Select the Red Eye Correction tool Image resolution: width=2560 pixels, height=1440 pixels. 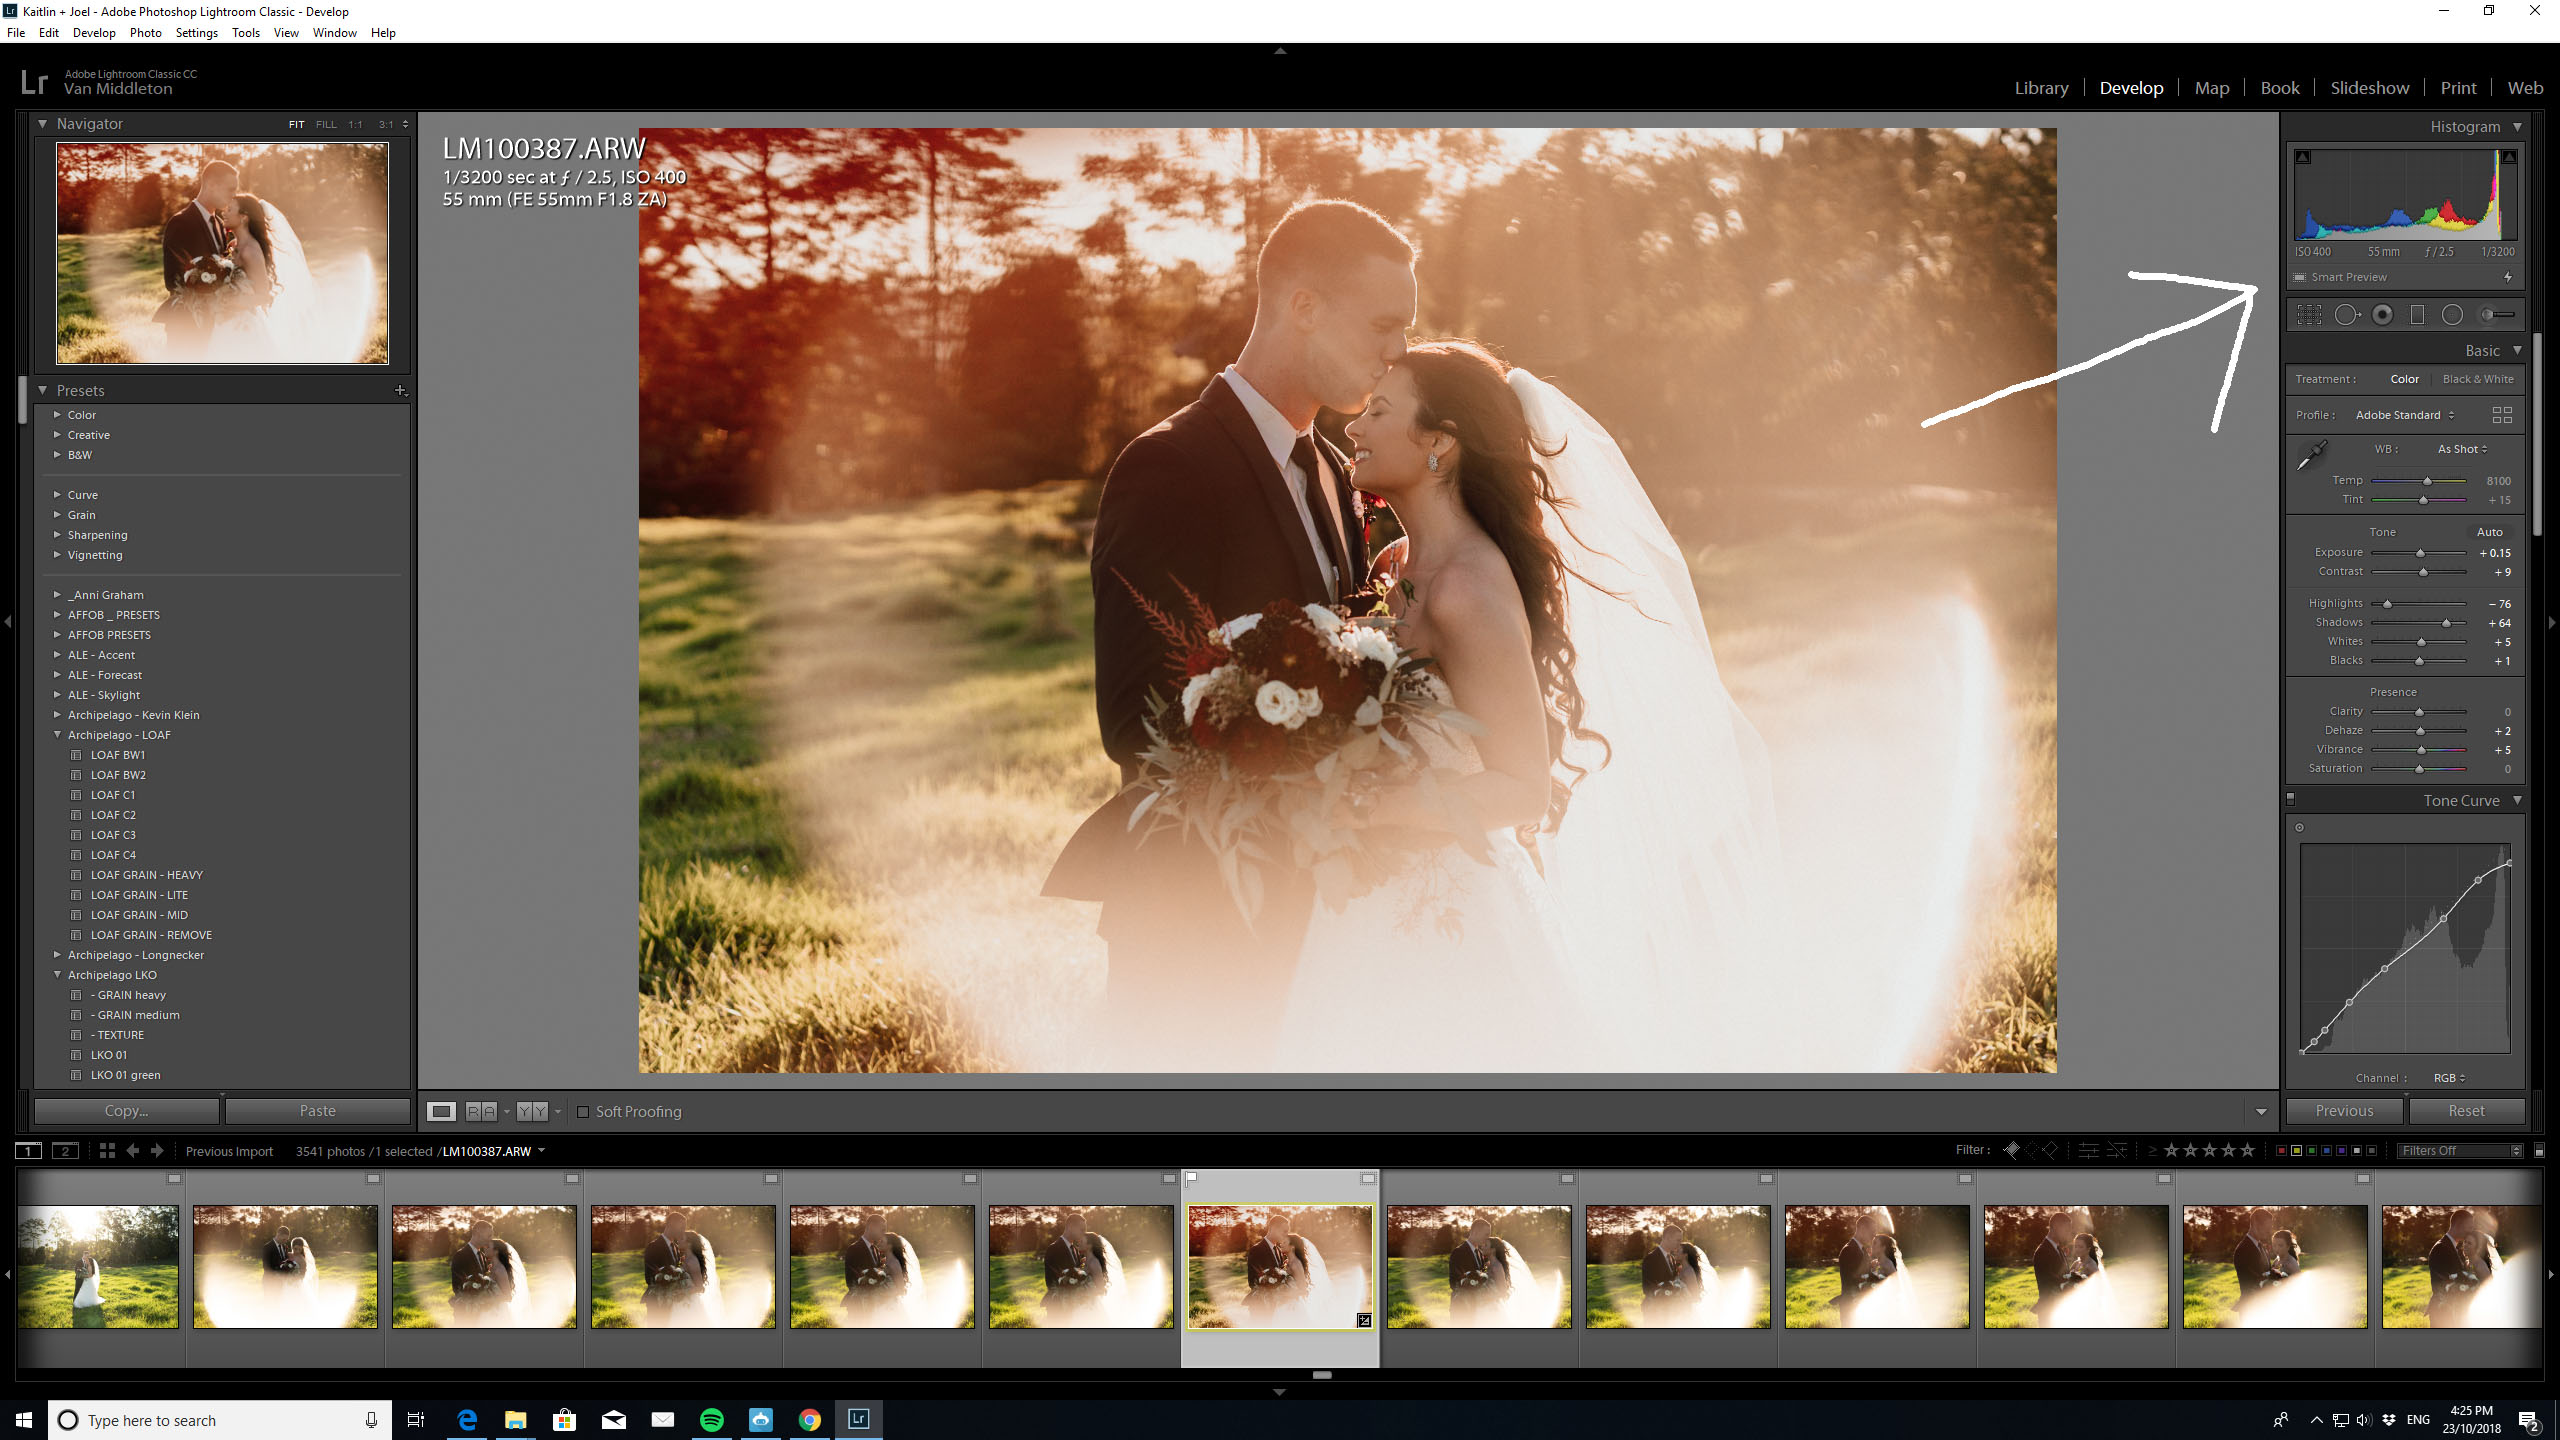pyautogui.click(x=2383, y=315)
